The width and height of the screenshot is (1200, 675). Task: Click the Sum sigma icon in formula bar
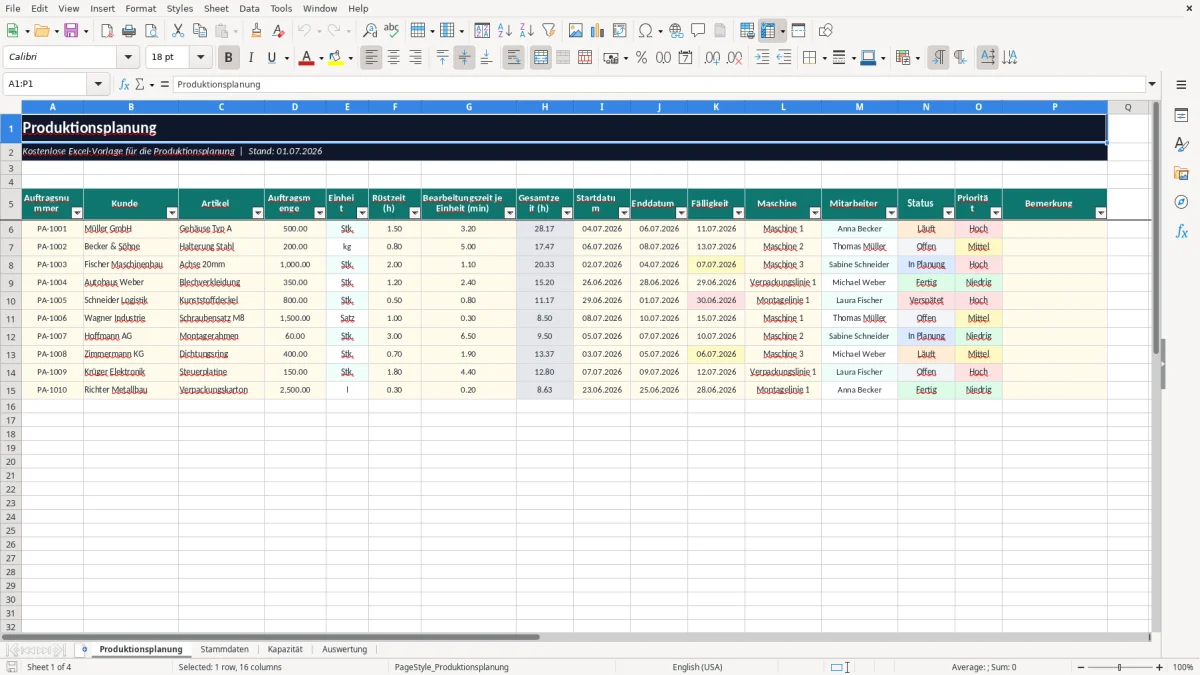coord(140,85)
